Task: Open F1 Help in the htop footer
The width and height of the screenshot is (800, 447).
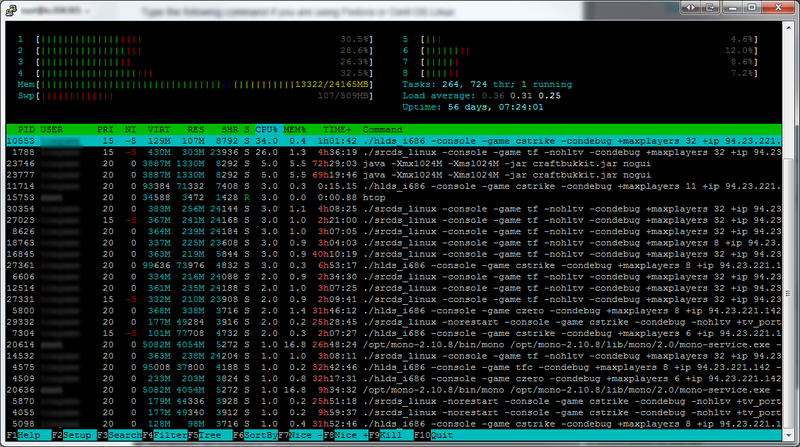Action: click(29, 435)
